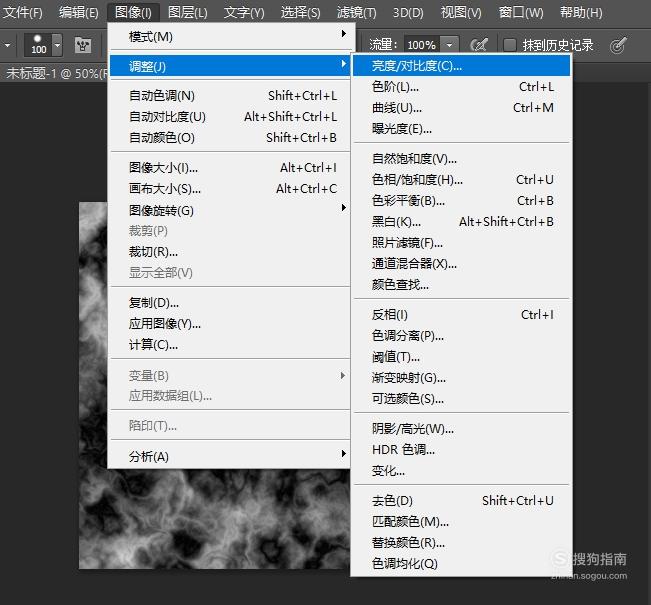Image resolution: width=651 pixels, height=605 pixels.
Task: Open the 编辑(E) menu
Action: pyautogui.click(x=79, y=12)
